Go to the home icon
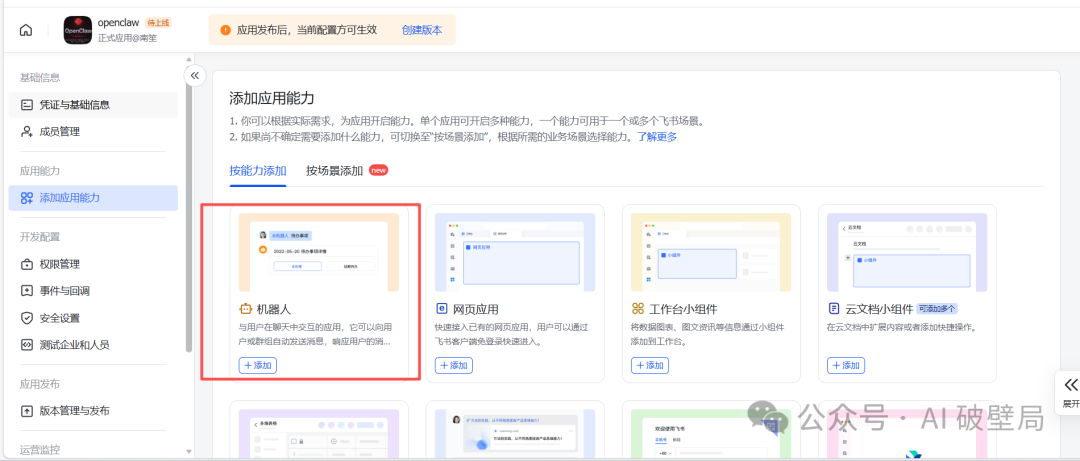The image size is (1080, 461). [x=26, y=30]
